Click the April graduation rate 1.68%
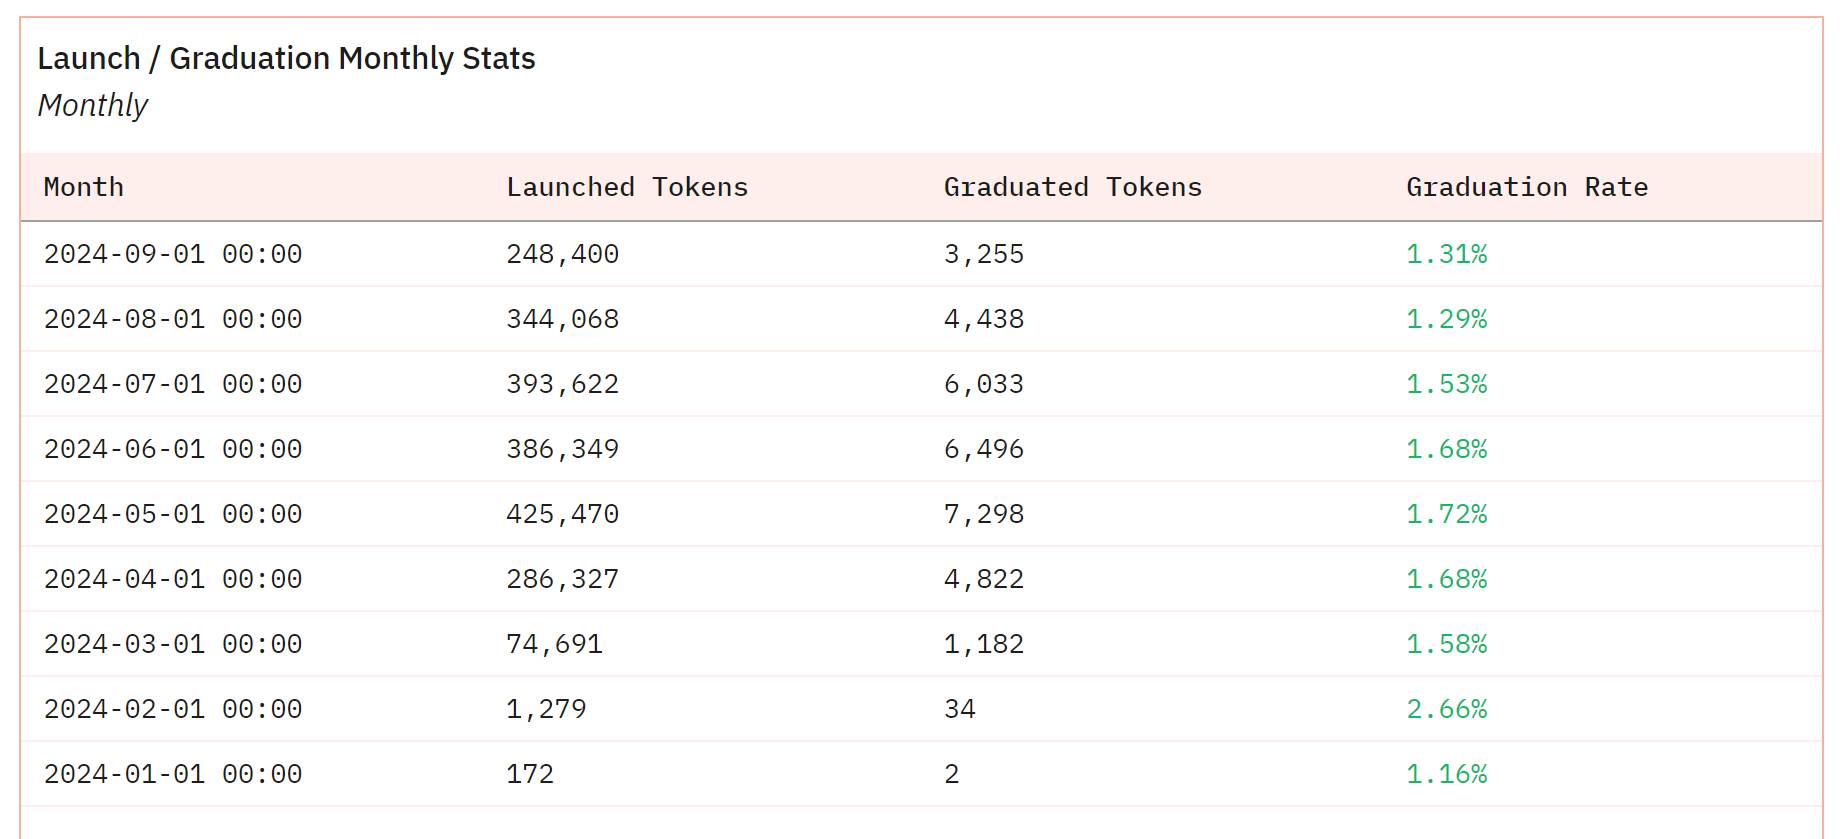This screenshot has height=839, width=1844. pos(1447,579)
